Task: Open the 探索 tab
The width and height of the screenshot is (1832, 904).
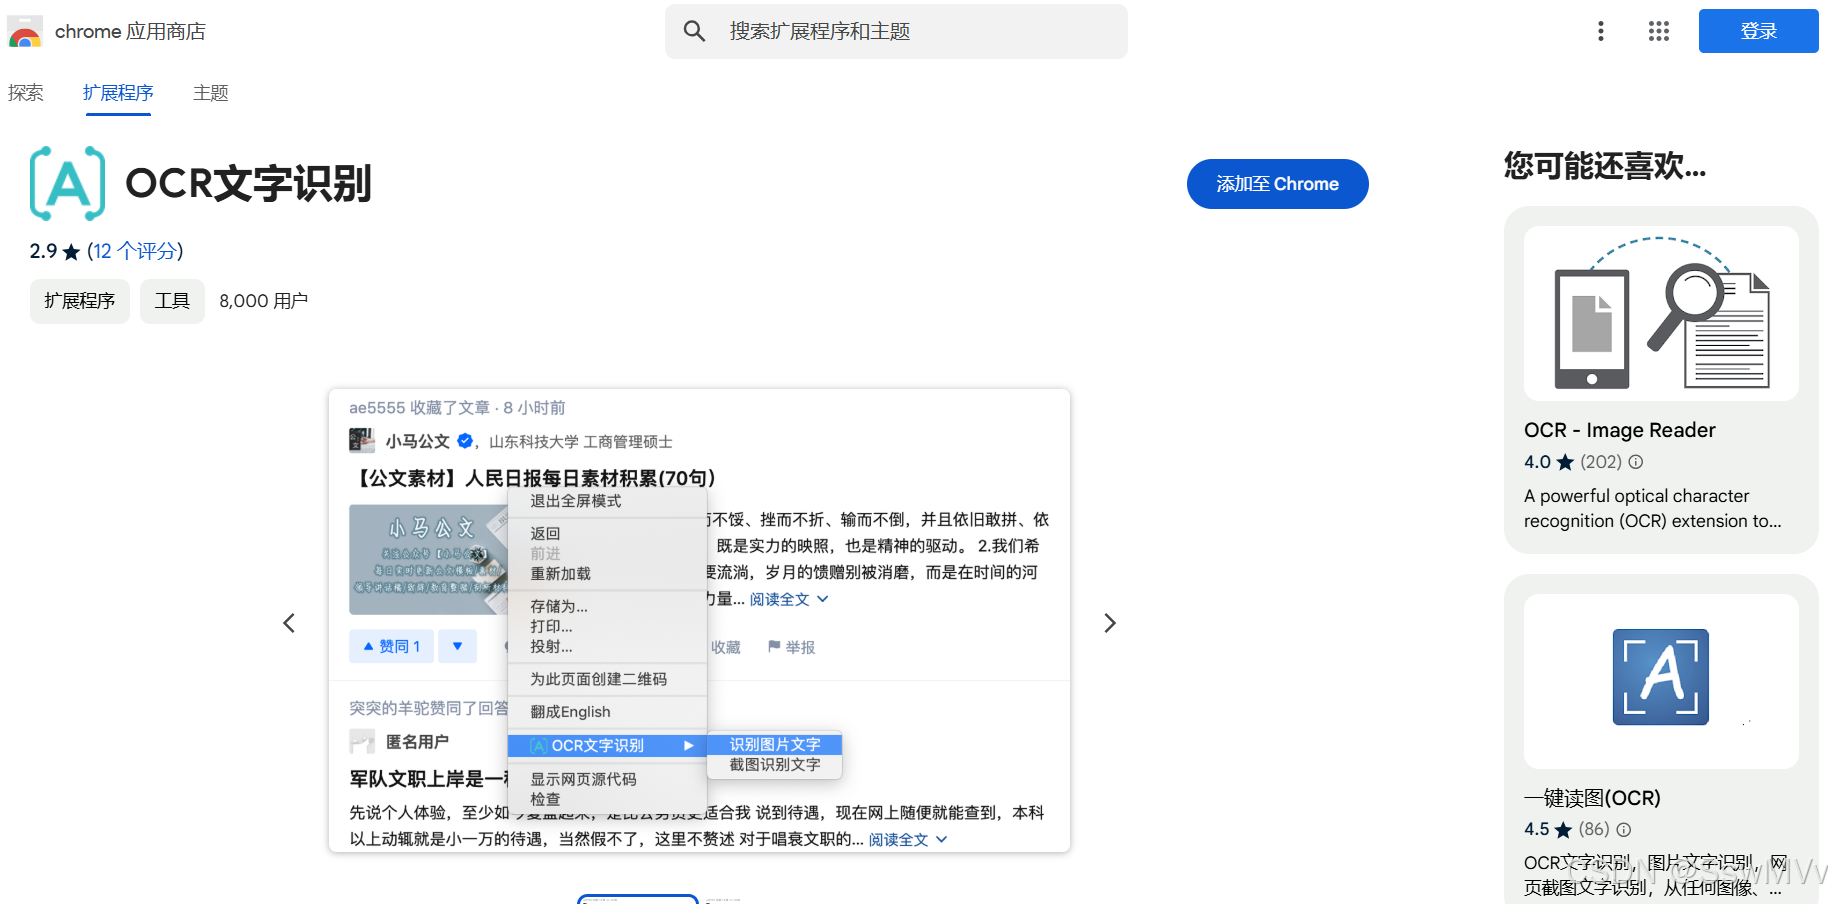Action: 26,93
